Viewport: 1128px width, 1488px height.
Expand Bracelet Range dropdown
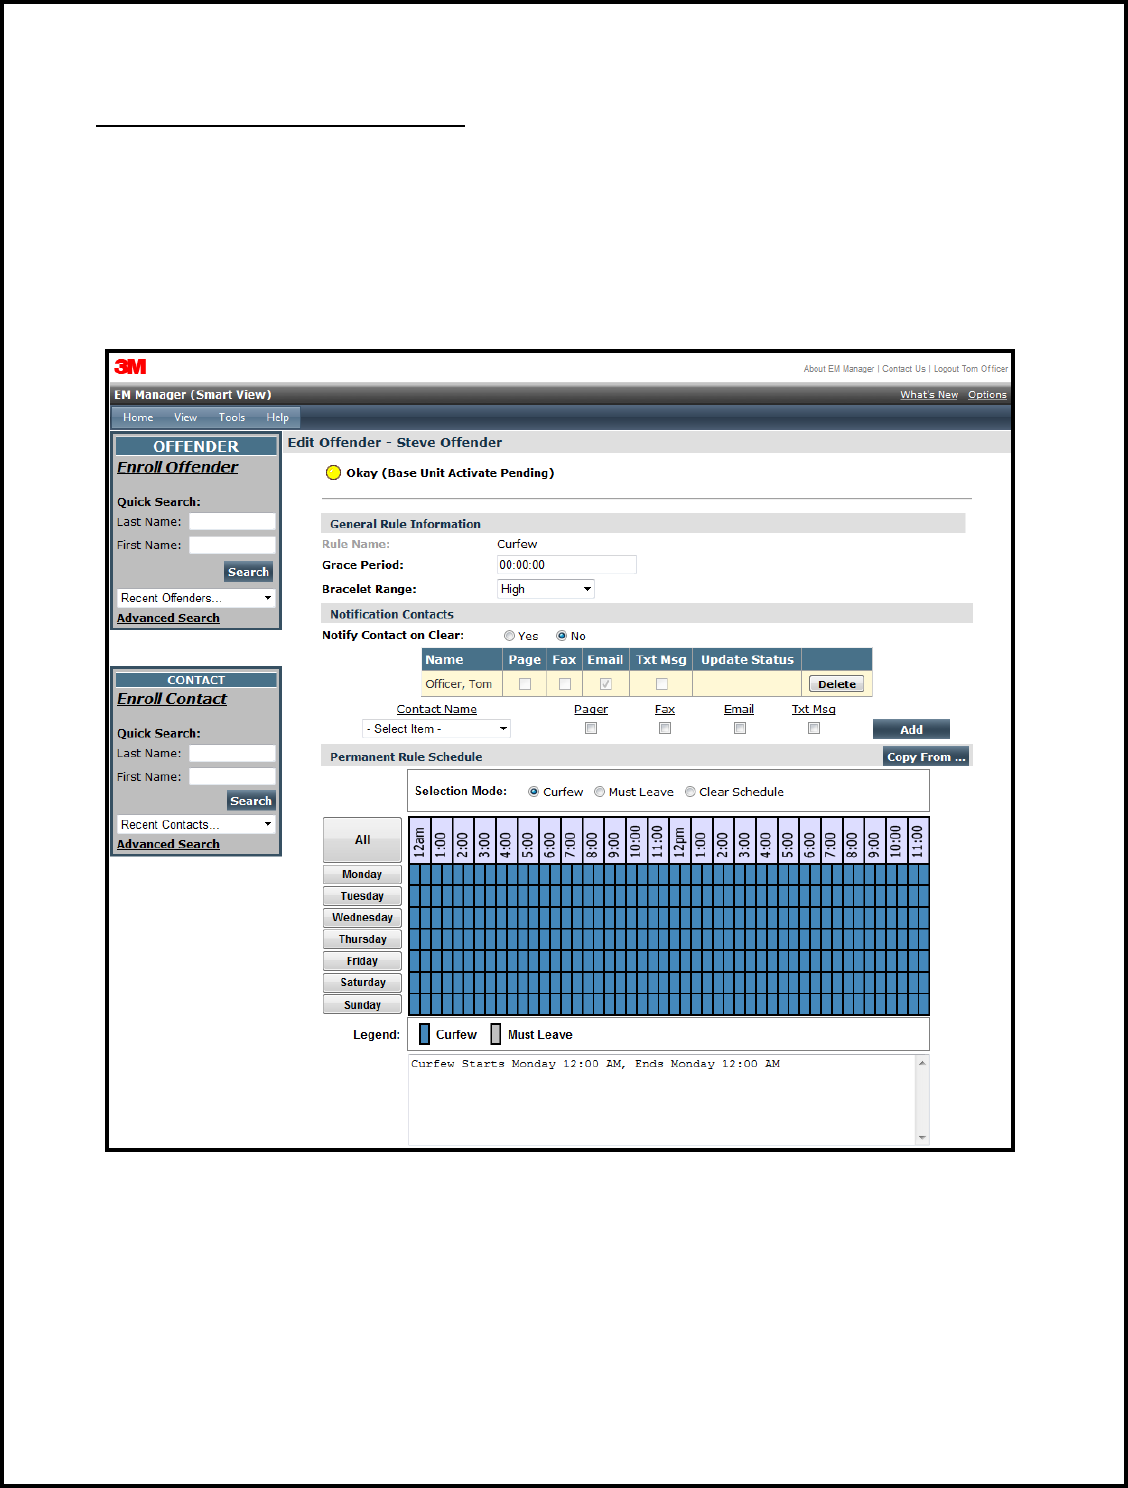coord(545,589)
